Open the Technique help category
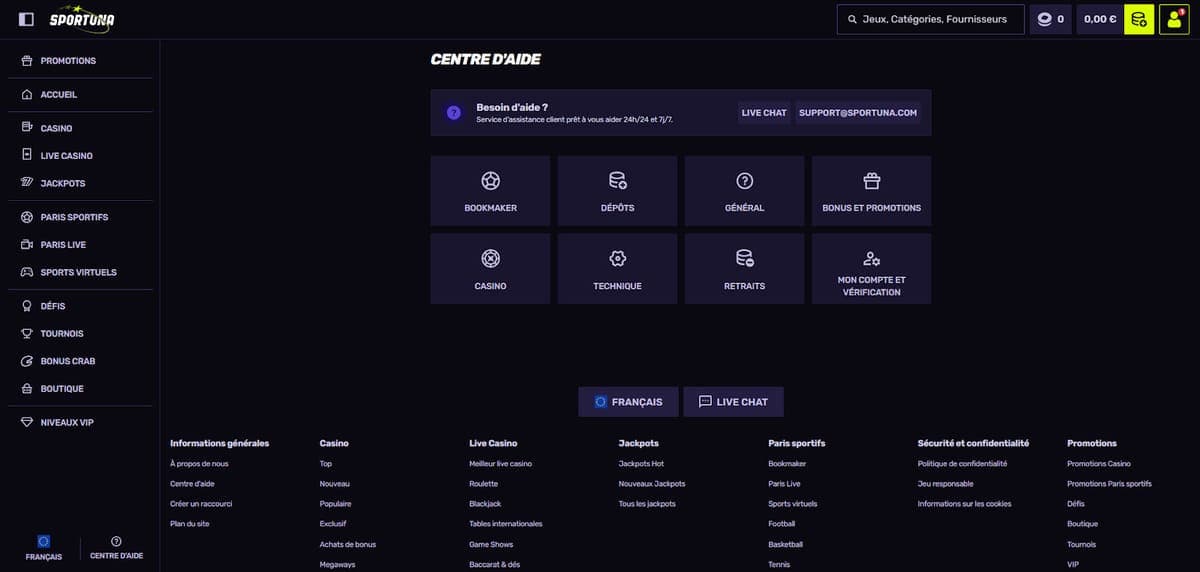 pos(617,268)
